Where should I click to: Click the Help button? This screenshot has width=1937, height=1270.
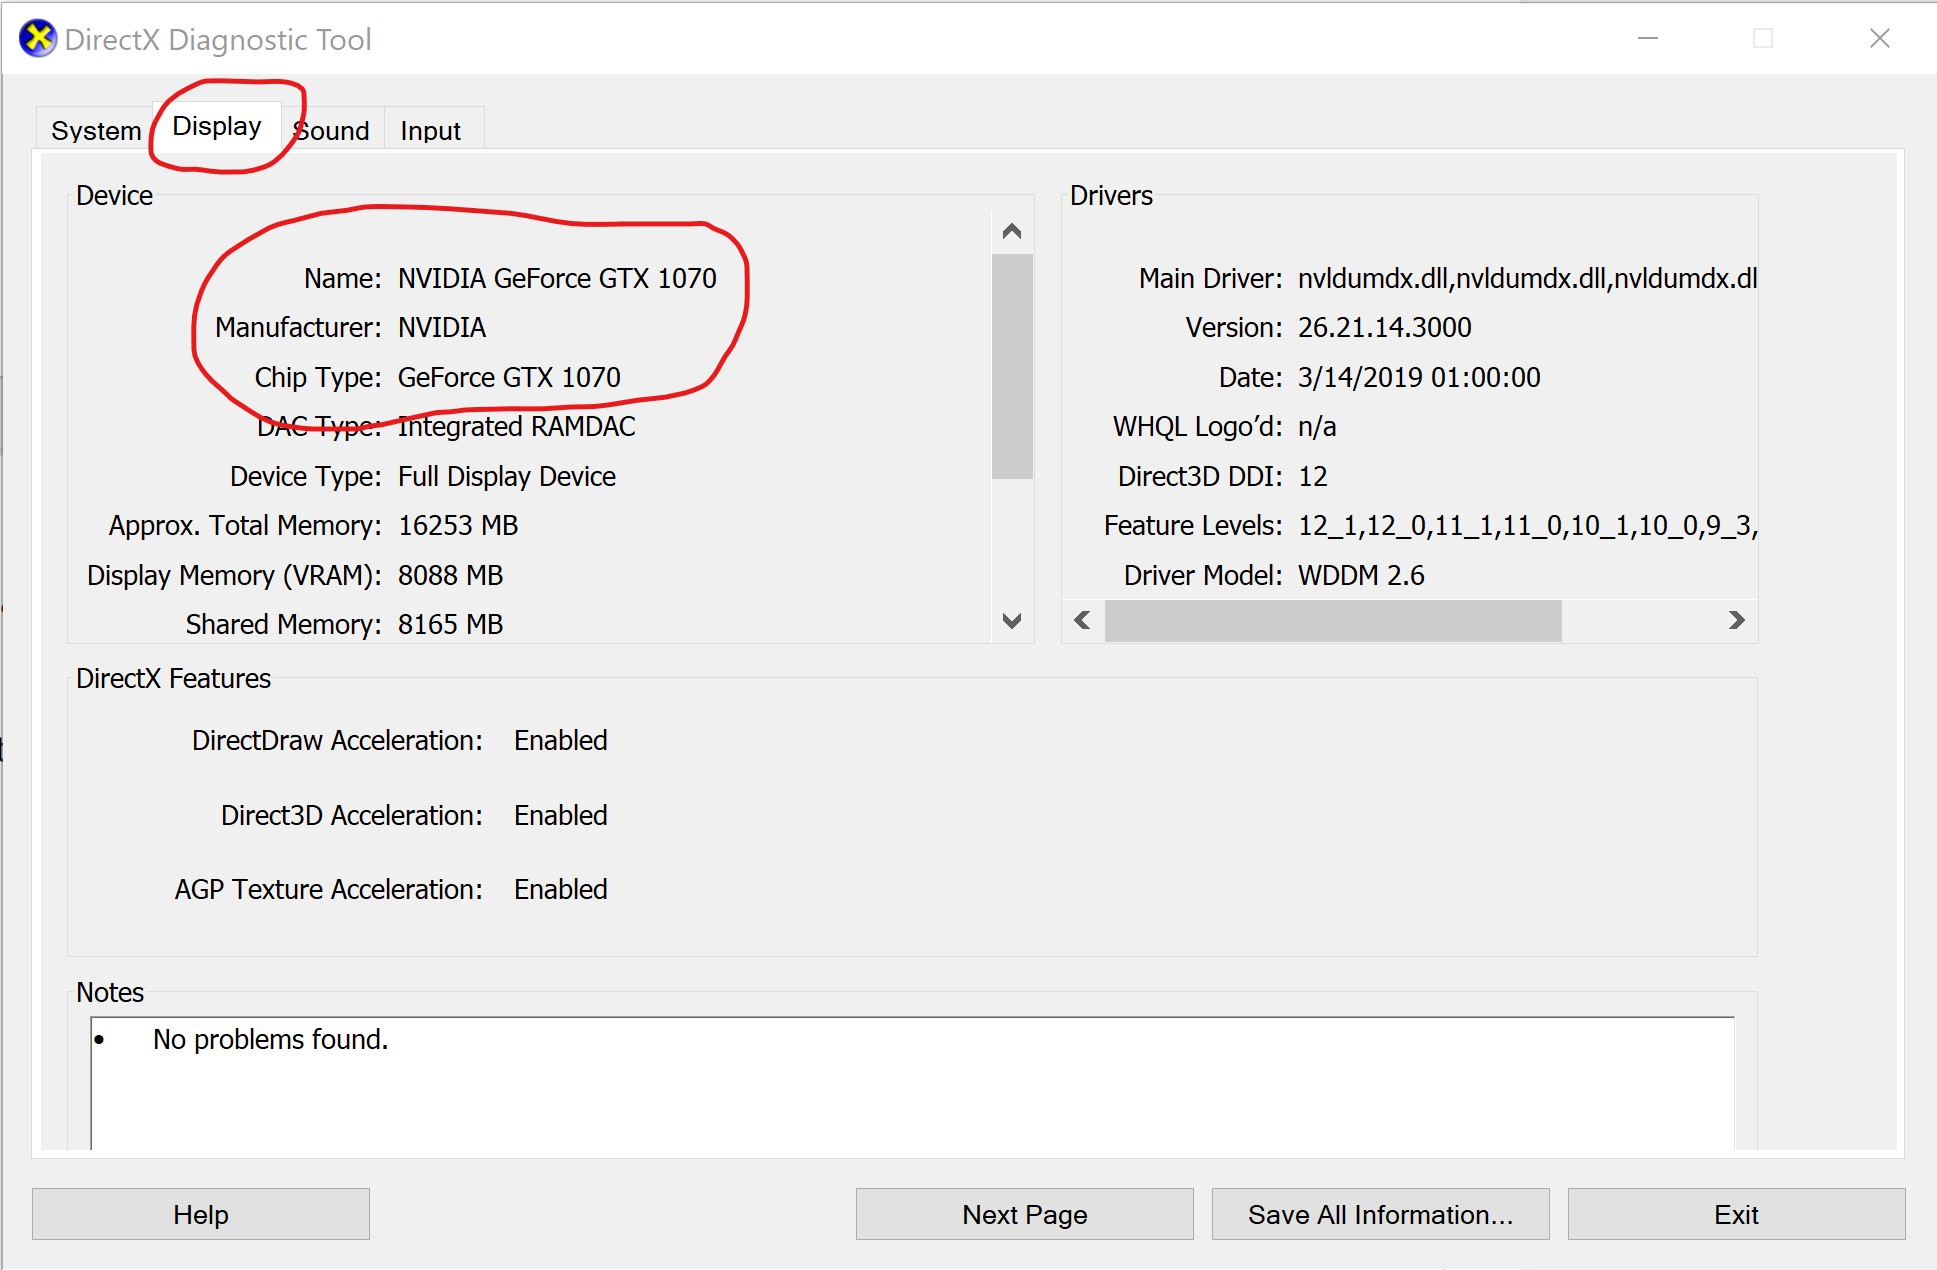201,1214
